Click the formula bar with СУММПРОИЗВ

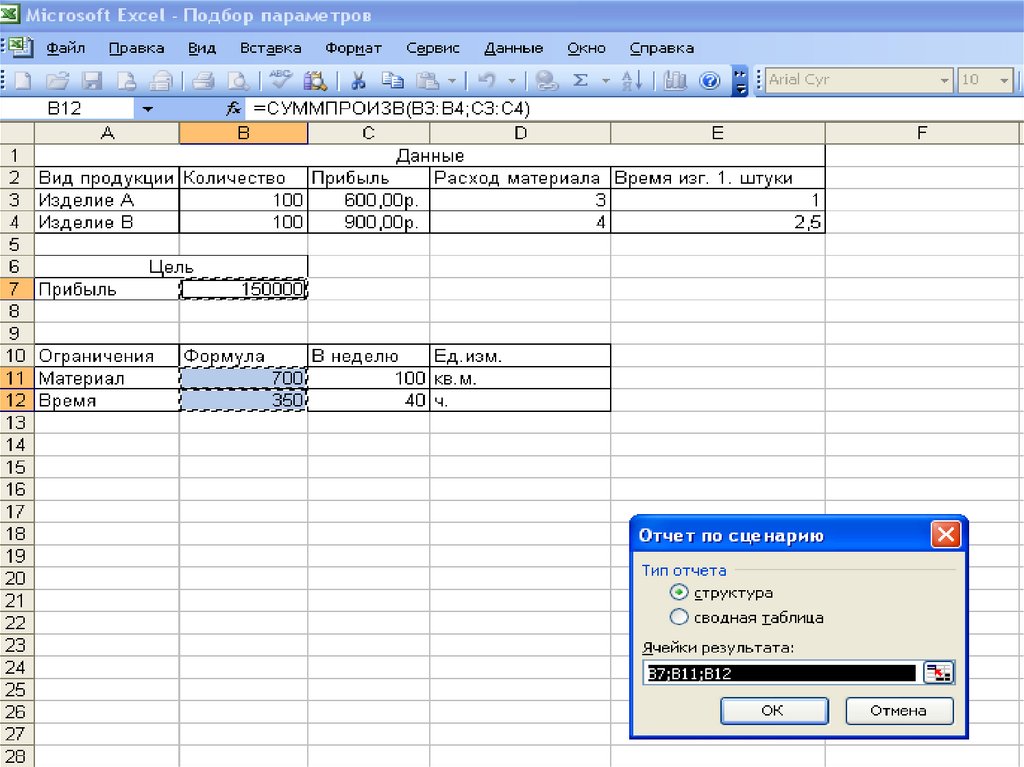click(x=633, y=108)
